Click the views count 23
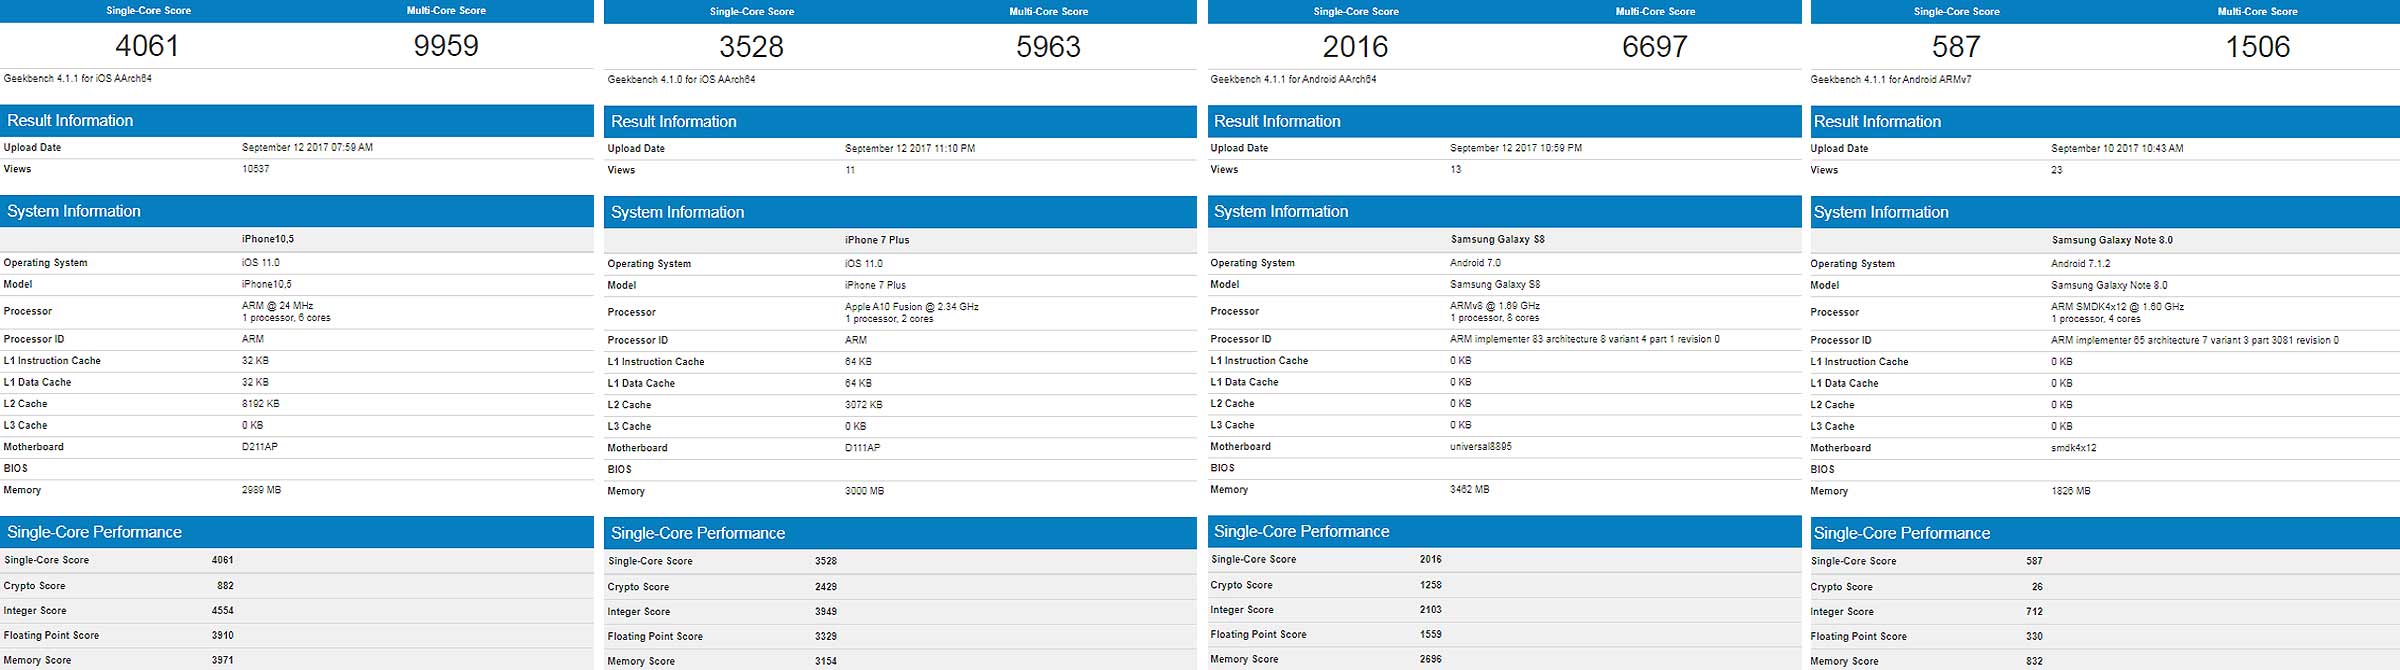Screen dimensions: 2400x670 (x=2056, y=170)
